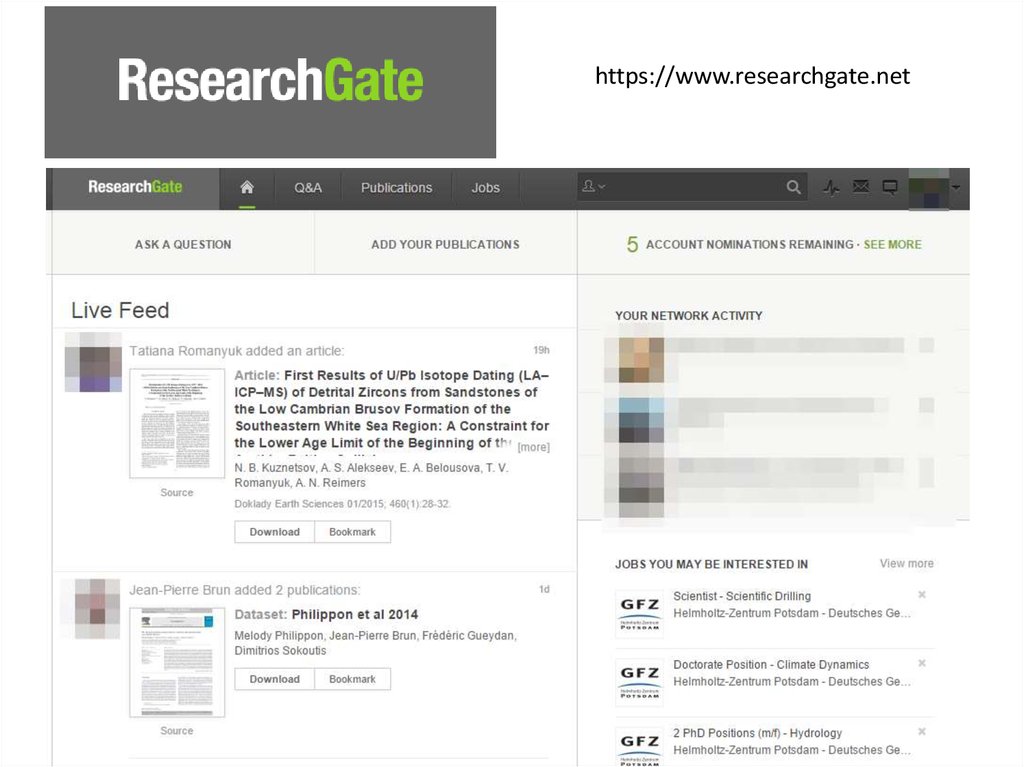This screenshot has height=767, width=1024.
Task: Click Ask a Question
Action: click(183, 244)
